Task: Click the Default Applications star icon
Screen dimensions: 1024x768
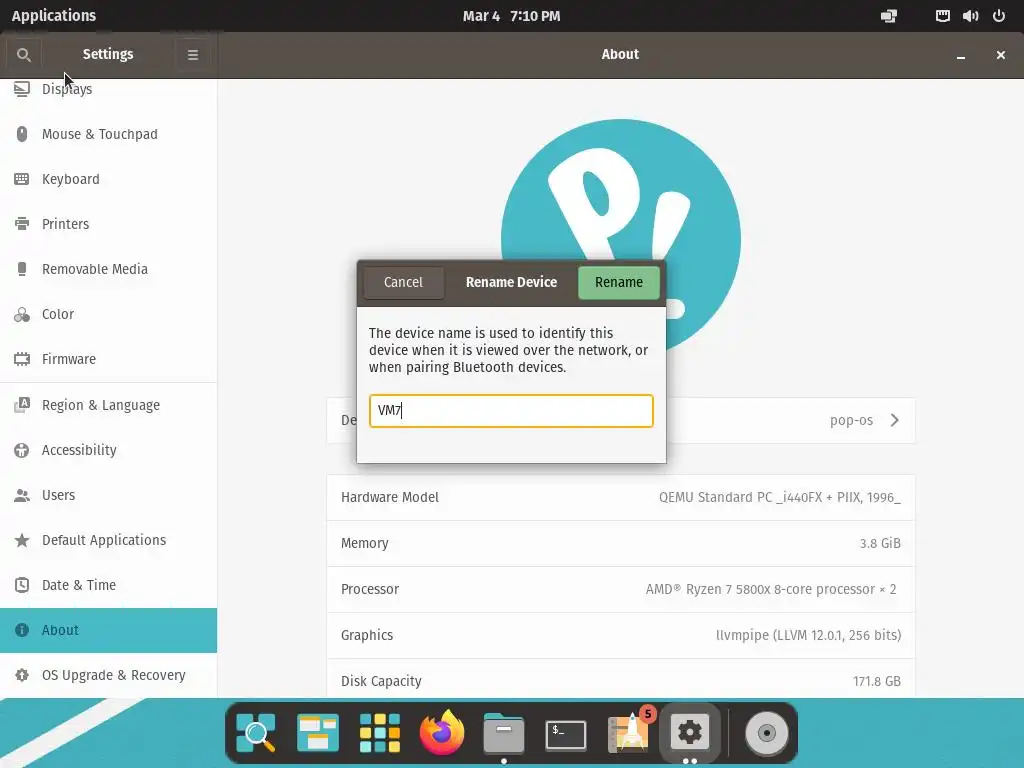Action: [x=22, y=540]
